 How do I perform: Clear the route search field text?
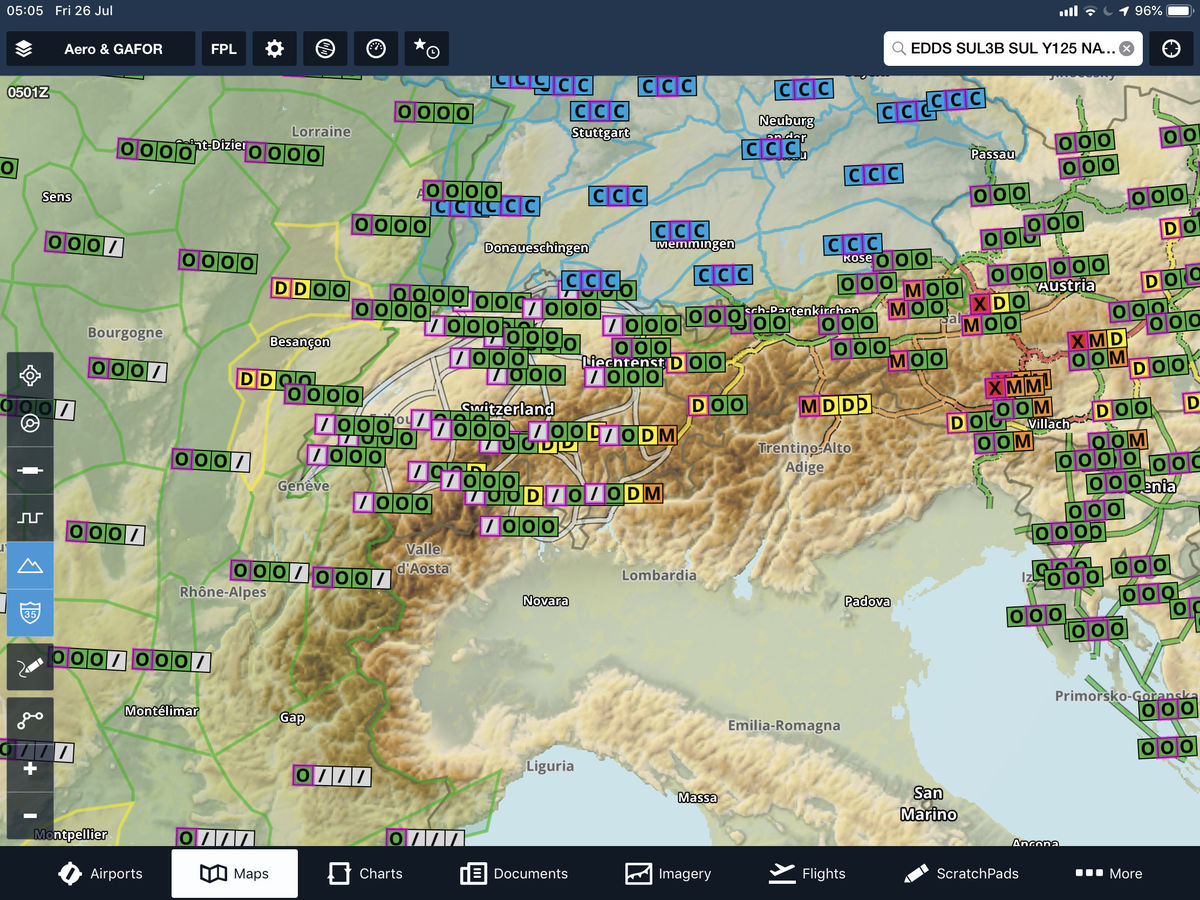click(x=1126, y=48)
